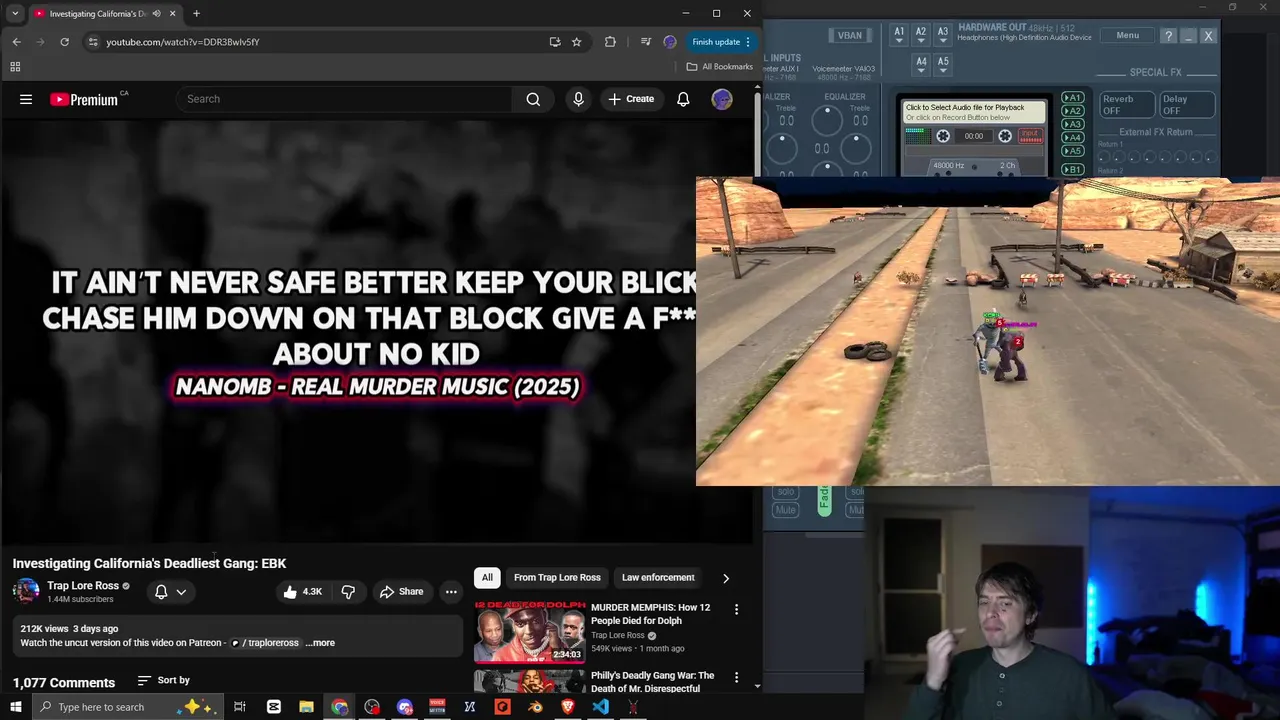Toggle Voicemeeter recorder A5 output

(1072, 151)
